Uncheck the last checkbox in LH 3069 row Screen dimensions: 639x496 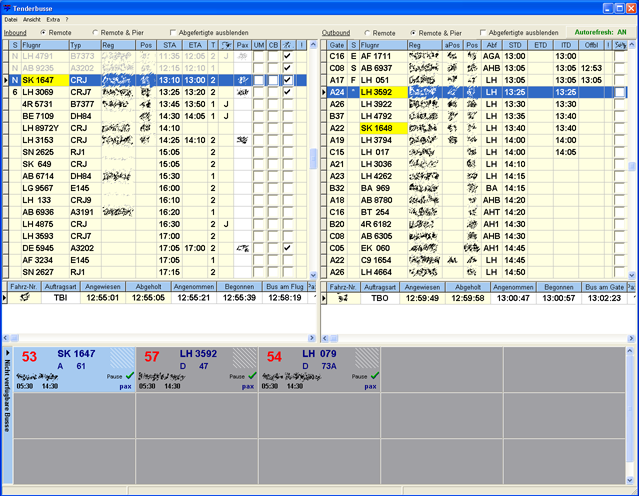click(288, 92)
